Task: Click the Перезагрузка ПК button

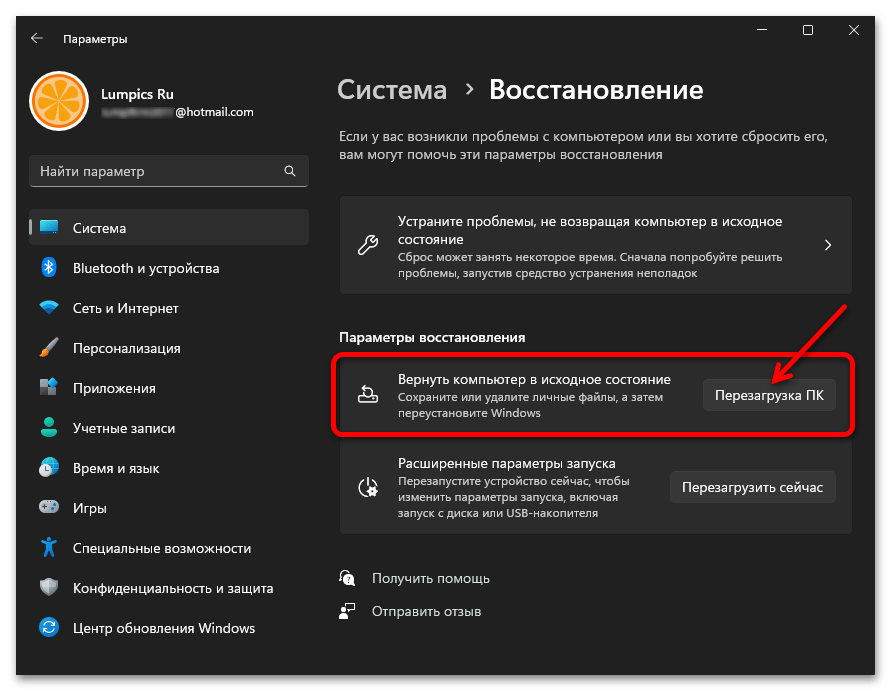Action: 769,395
